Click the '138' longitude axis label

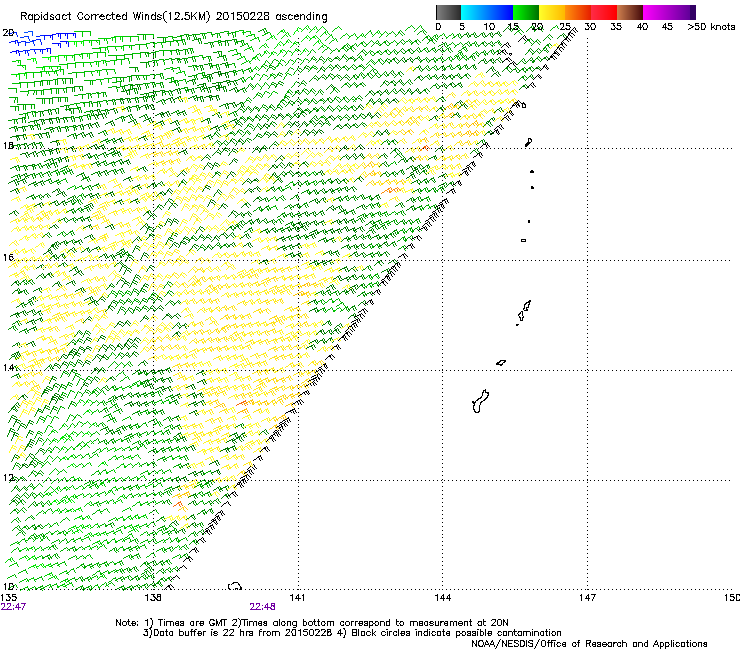[153, 598]
